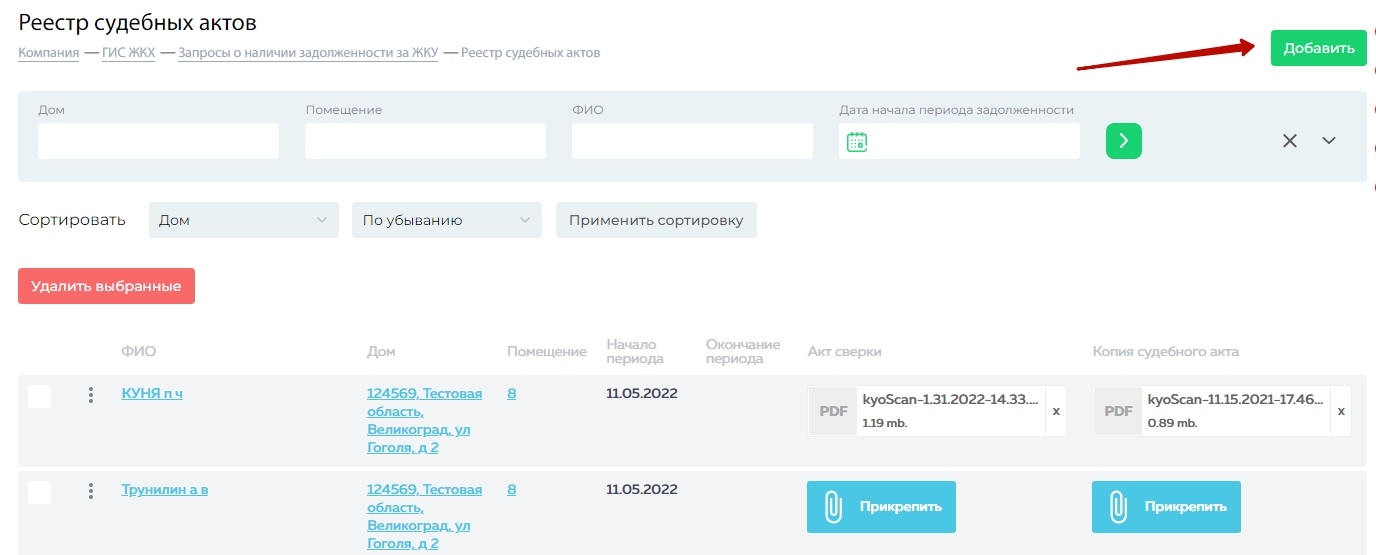Open three-dot menu for КУНЯ п ч row
The image size is (1376, 555).
point(91,395)
